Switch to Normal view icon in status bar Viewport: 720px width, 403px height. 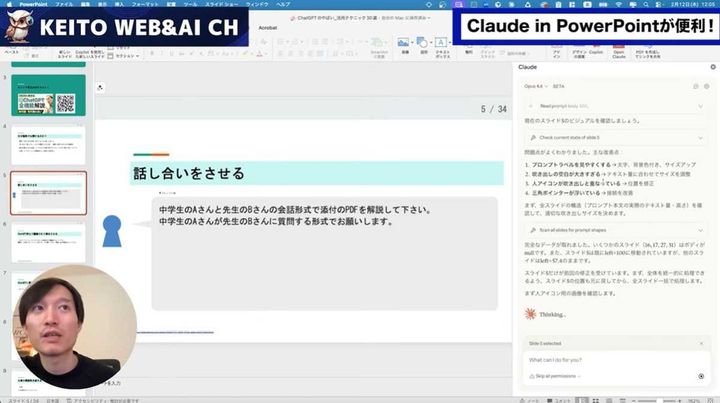(582, 400)
